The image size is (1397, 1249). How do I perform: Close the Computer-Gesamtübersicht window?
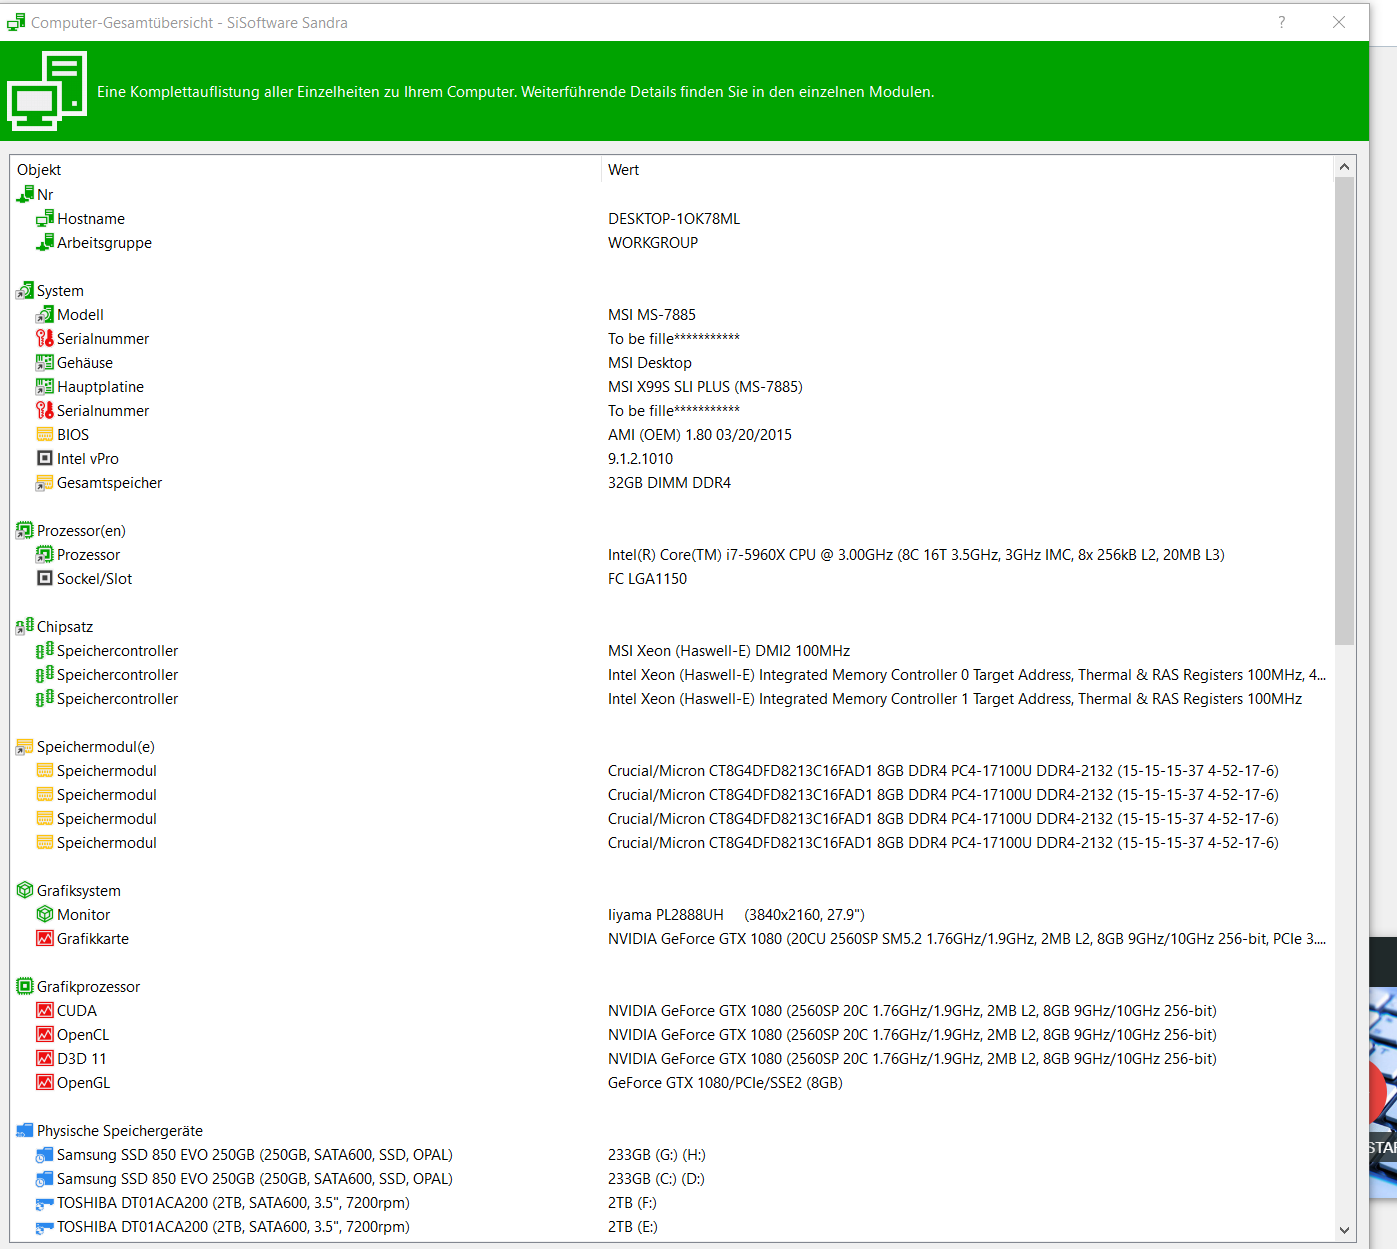tap(1339, 22)
